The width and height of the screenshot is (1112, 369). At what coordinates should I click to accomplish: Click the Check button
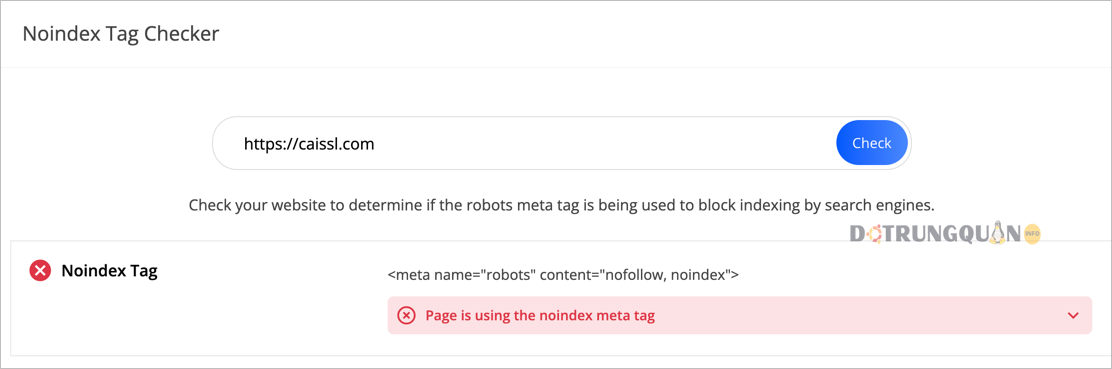pyautogui.click(x=872, y=143)
